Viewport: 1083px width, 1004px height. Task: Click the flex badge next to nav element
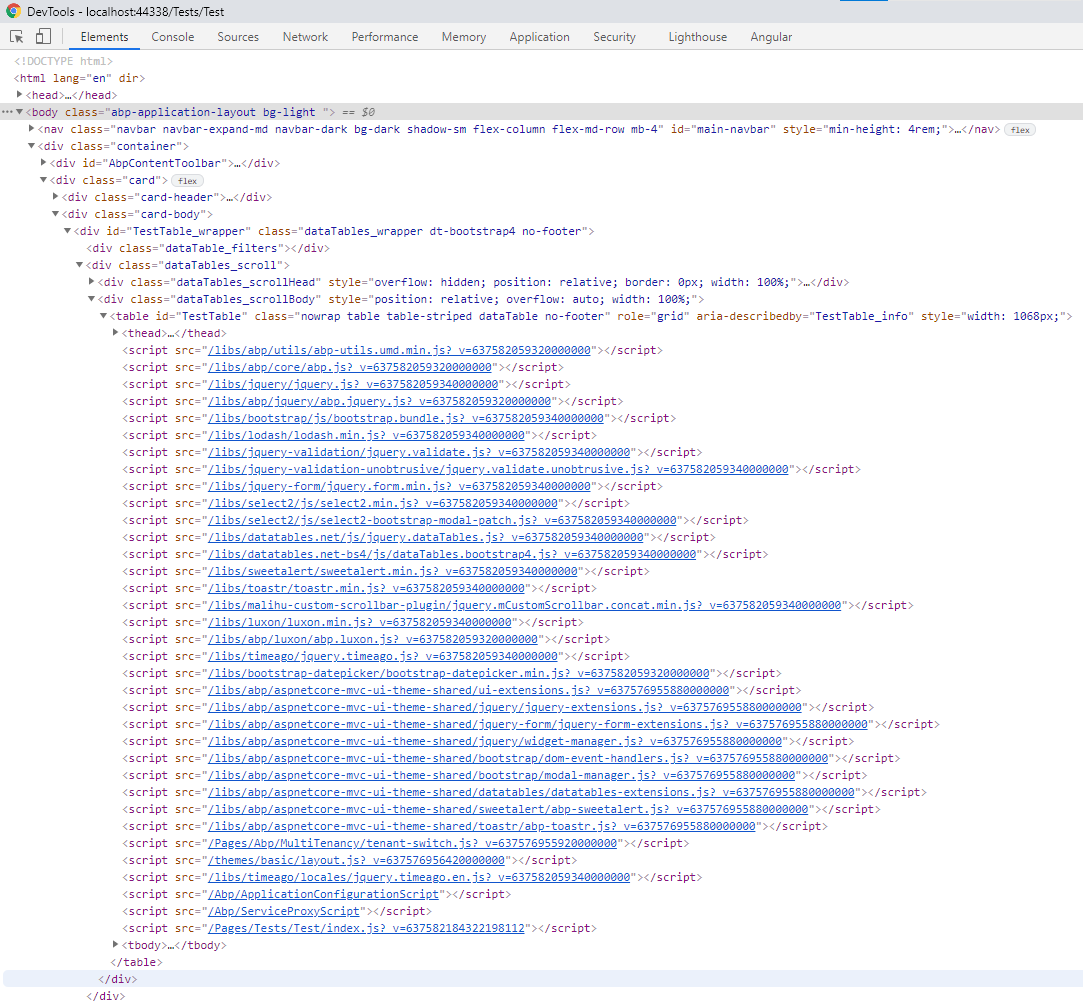(1019, 130)
